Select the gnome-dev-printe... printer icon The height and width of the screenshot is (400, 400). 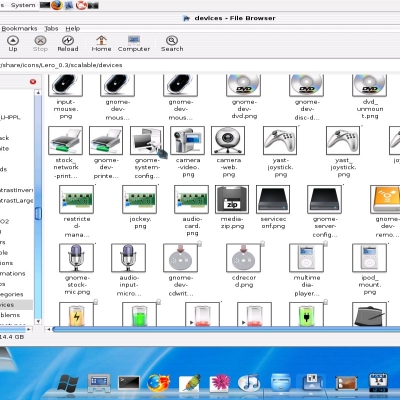click(106, 140)
